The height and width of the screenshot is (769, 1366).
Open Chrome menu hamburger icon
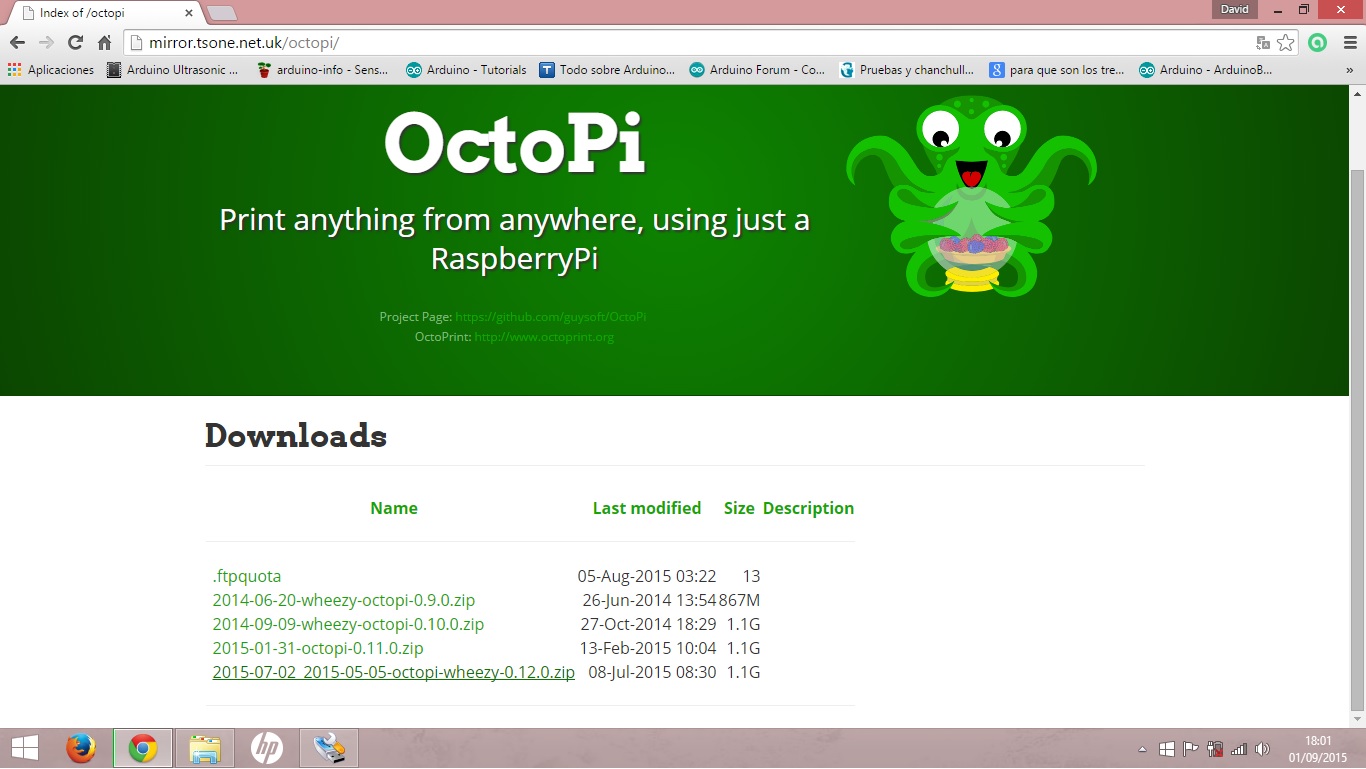(1348, 43)
